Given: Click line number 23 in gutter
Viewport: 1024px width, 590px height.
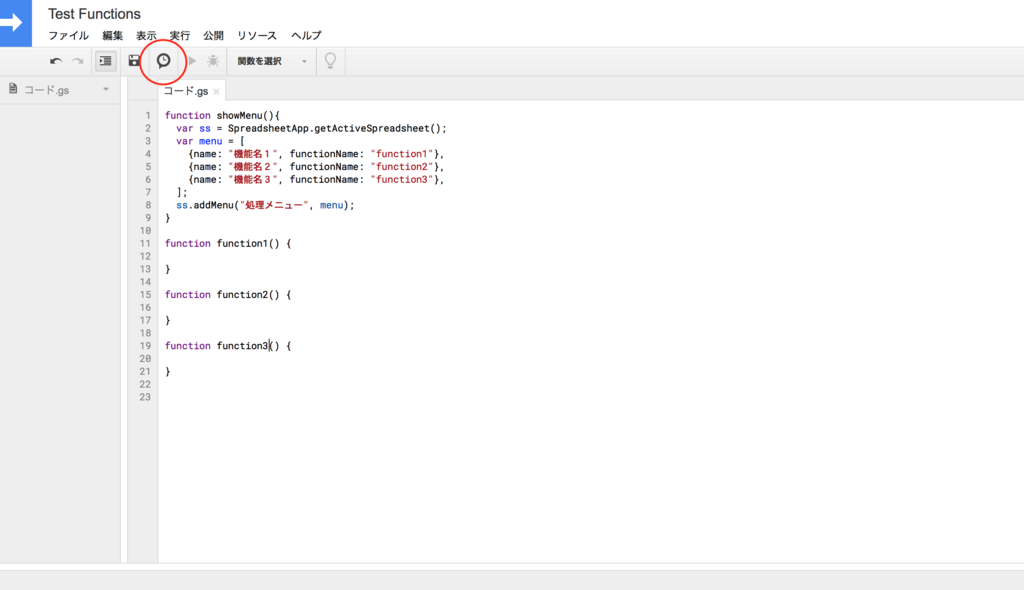Looking at the screenshot, I should [x=144, y=397].
